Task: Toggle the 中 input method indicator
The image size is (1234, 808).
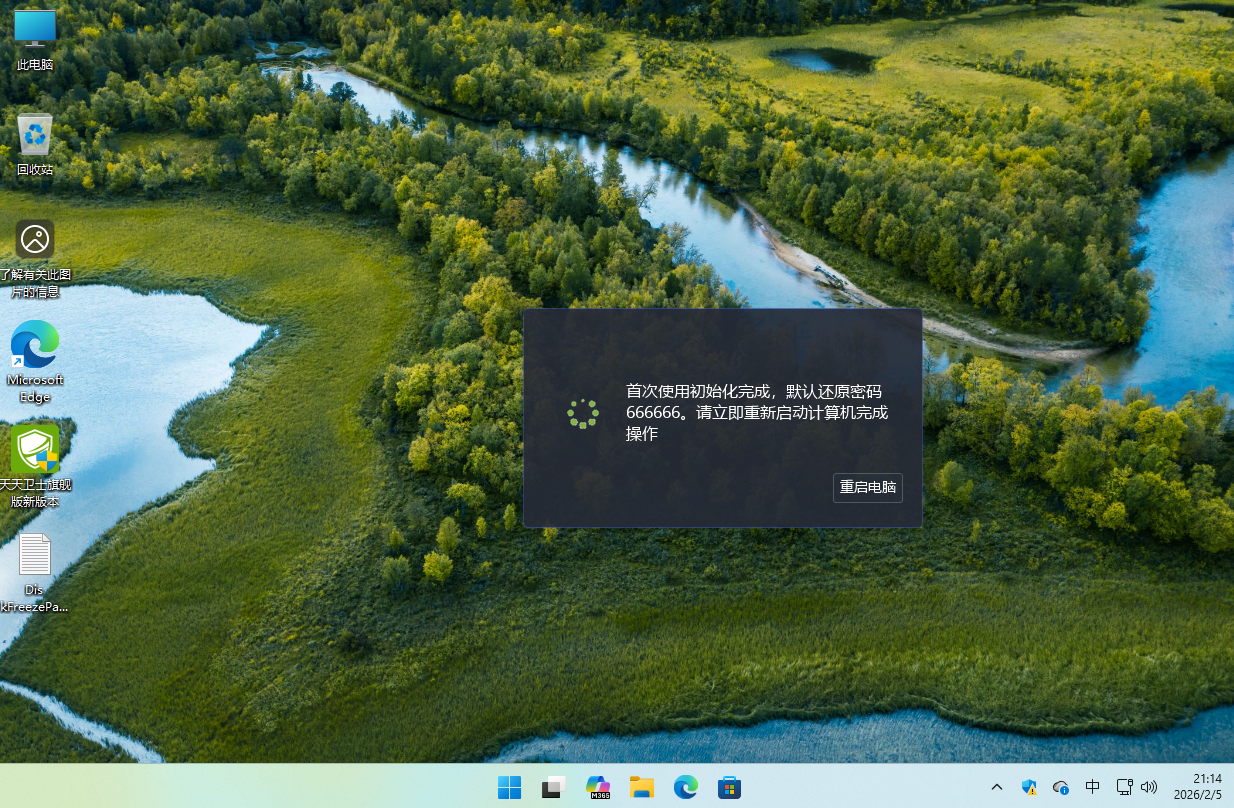Action: click(x=1093, y=787)
